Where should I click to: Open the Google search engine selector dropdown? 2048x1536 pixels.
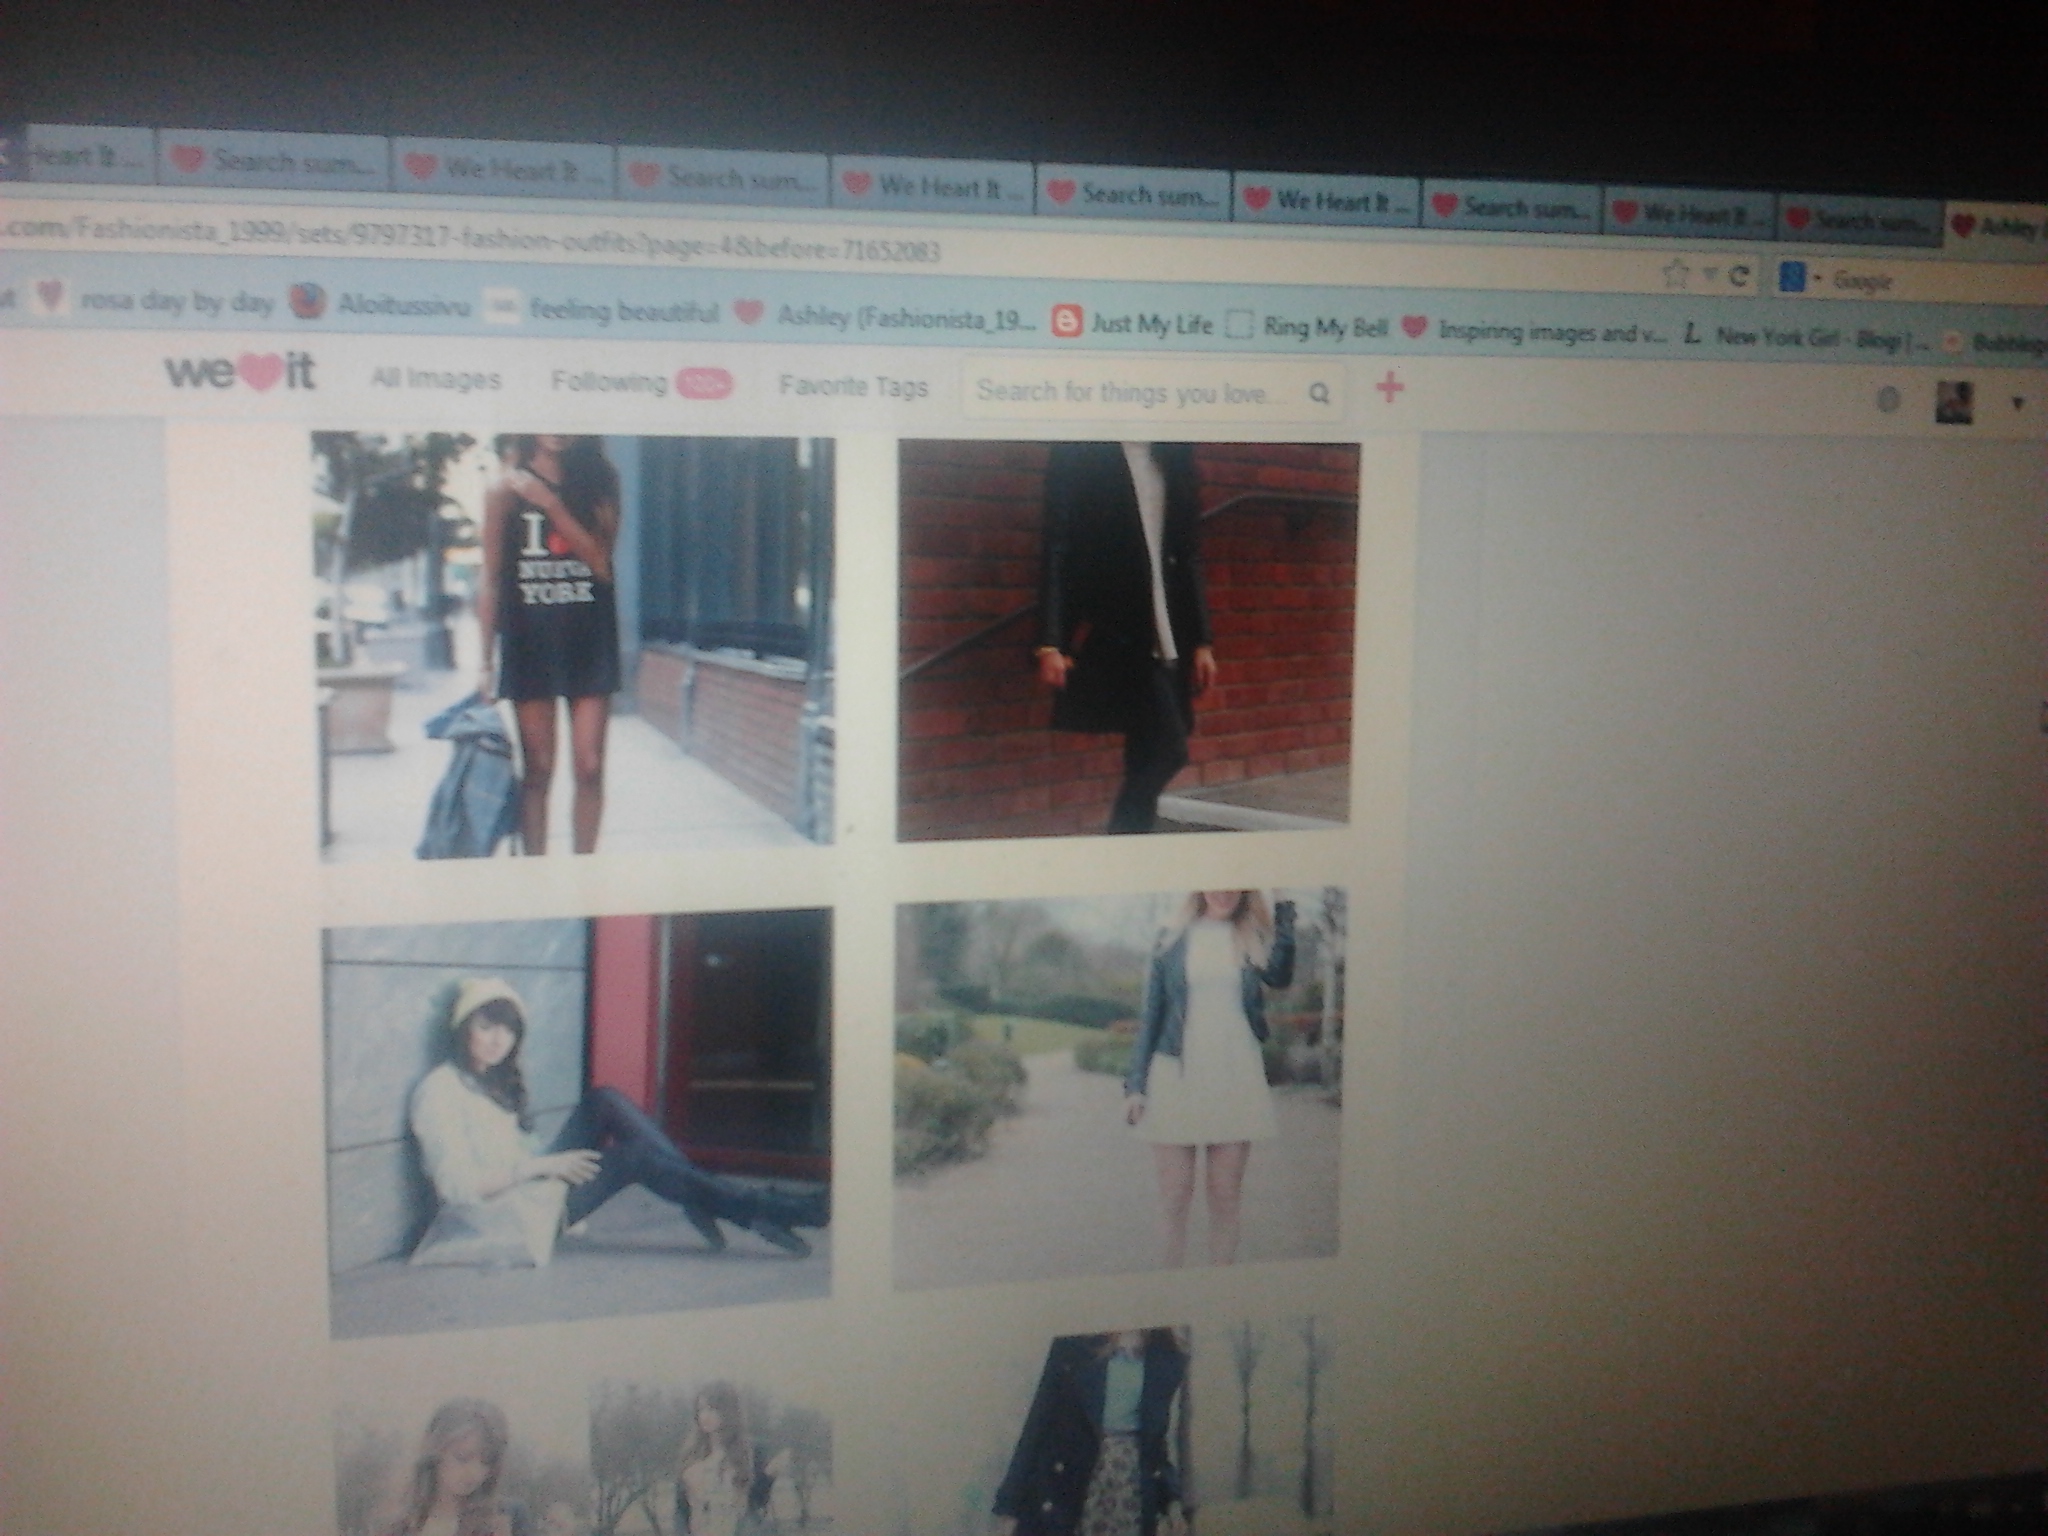point(1798,278)
